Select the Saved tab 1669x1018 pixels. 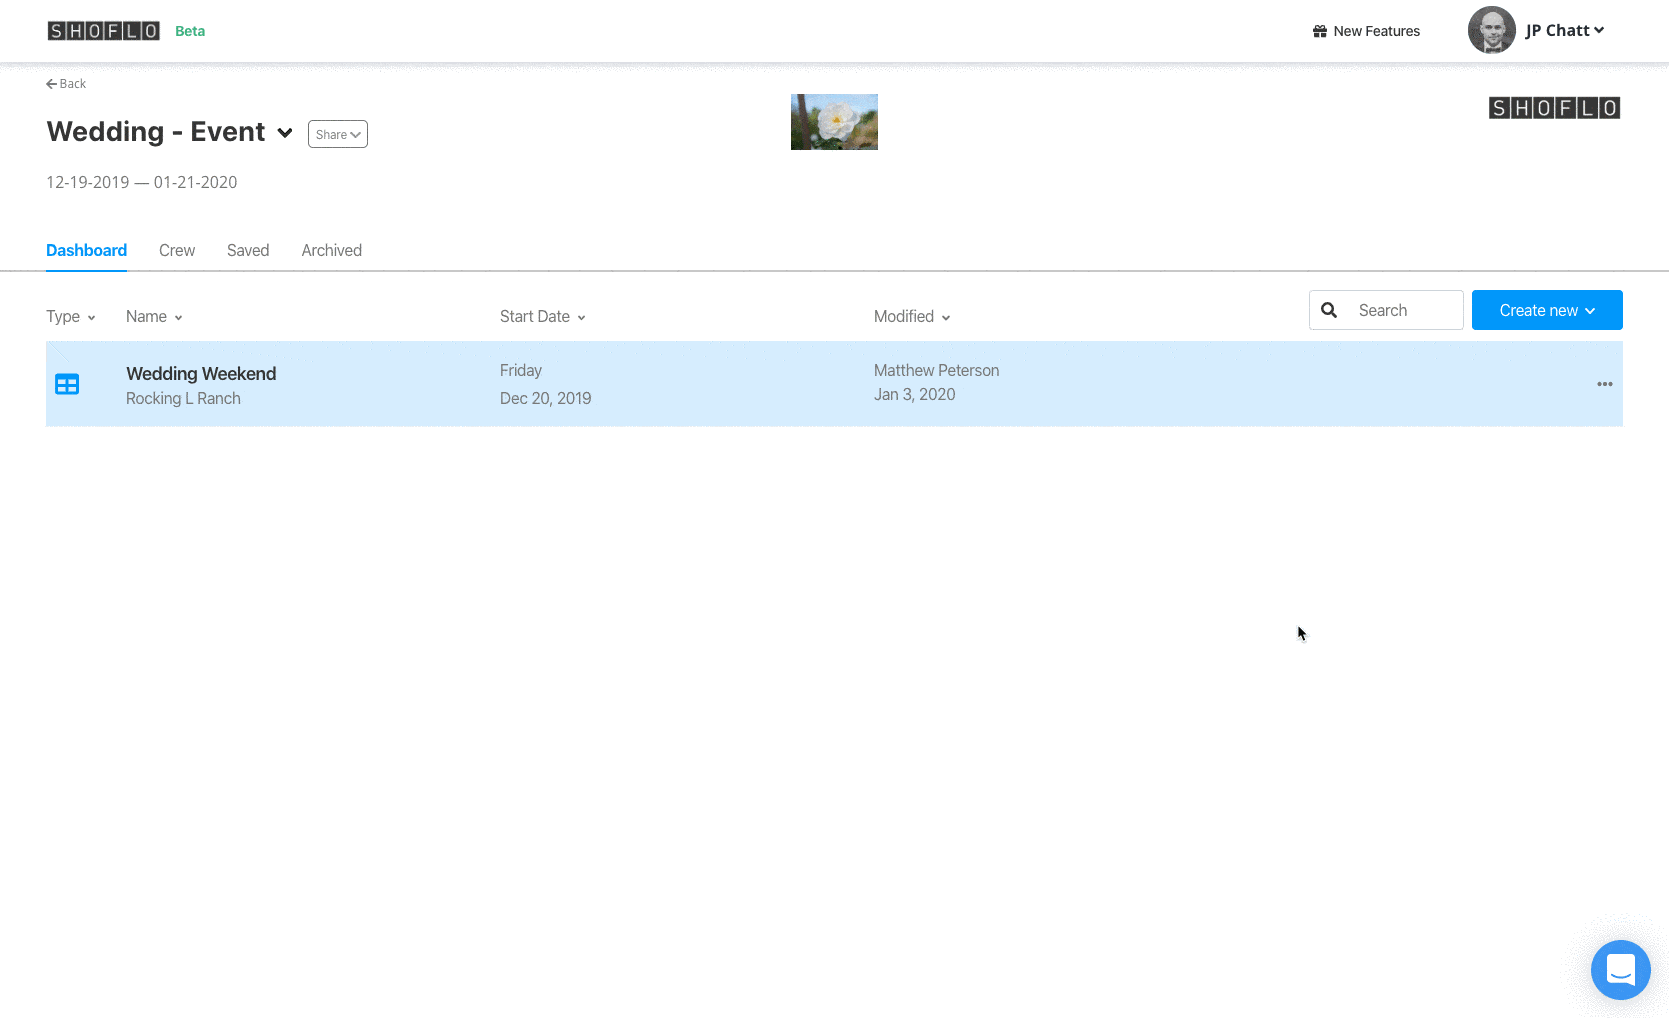tap(247, 250)
